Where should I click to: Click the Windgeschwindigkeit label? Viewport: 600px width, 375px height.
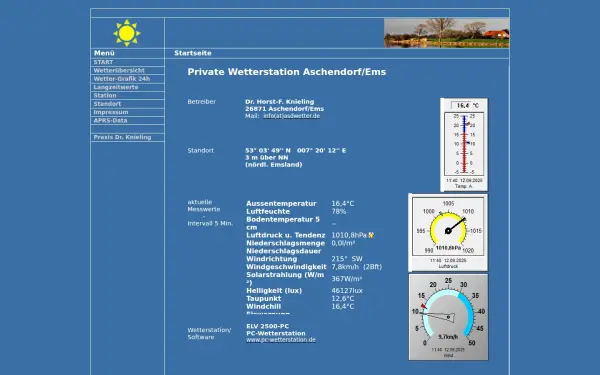click(x=286, y=267)
